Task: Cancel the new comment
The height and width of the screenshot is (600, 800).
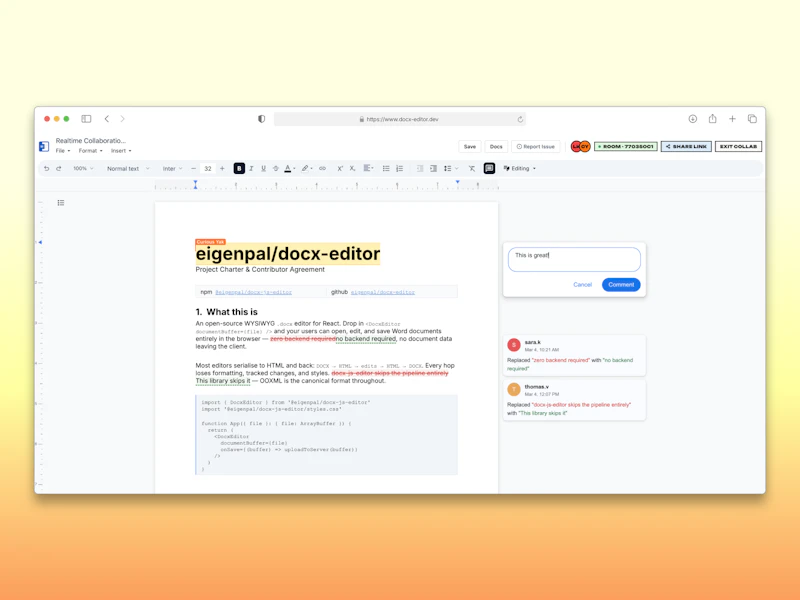Action: [x=582, y=285]
